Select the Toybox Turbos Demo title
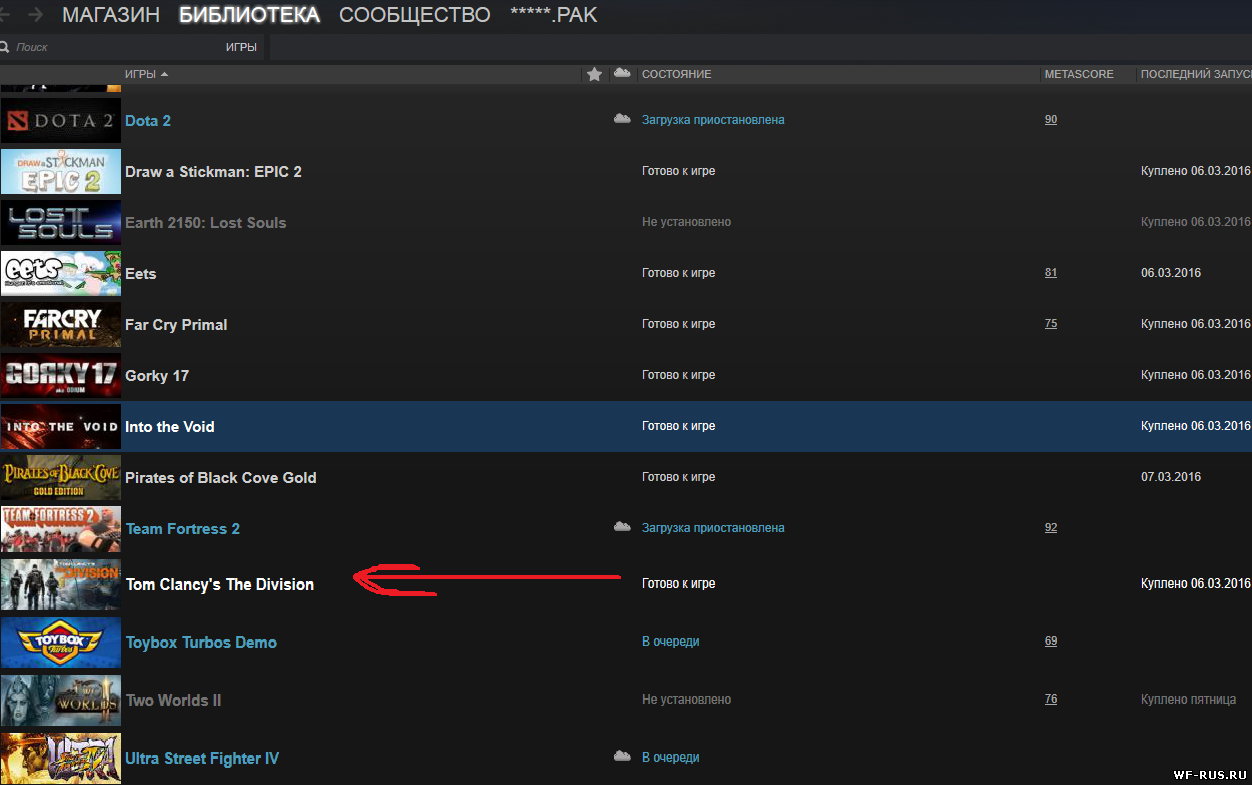 (201, 642)
